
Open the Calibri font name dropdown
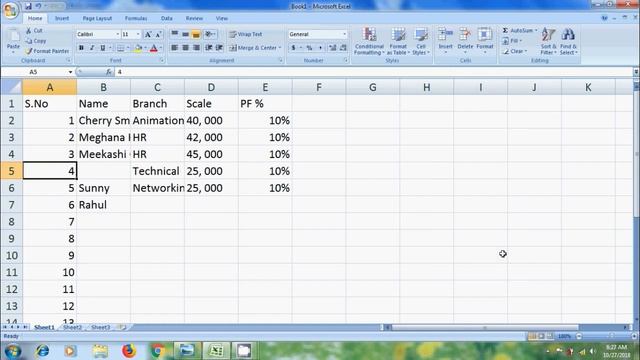point(118,34)
